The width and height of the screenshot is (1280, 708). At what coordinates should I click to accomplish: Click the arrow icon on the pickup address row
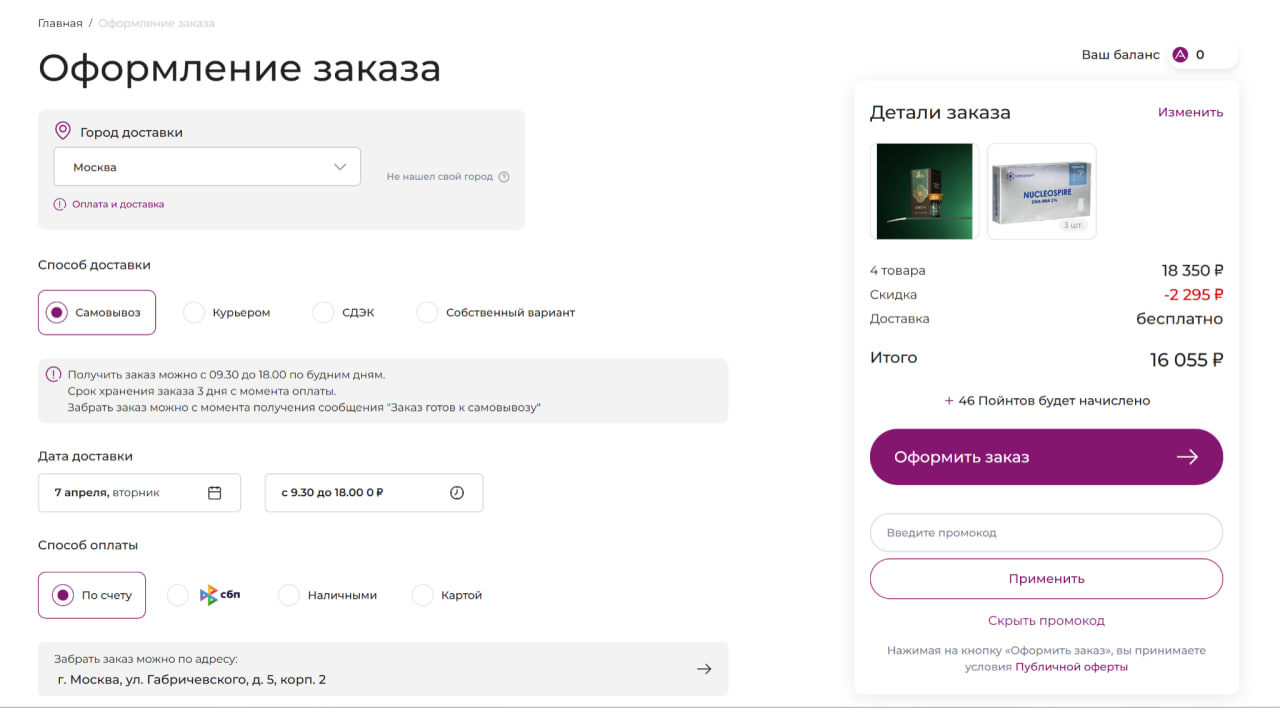[x=704, y=669]
